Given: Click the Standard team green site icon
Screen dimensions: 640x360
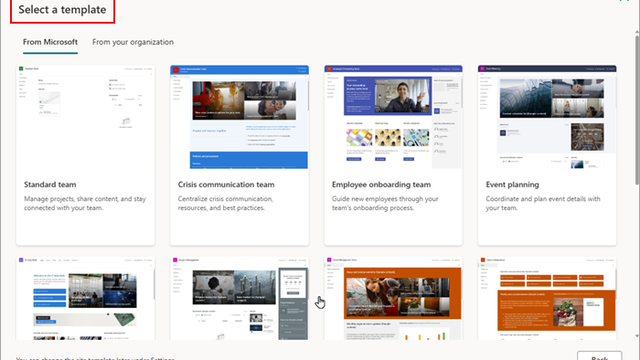Looking at the screenshot, I should pyautogui.click(x=21, y=69).
